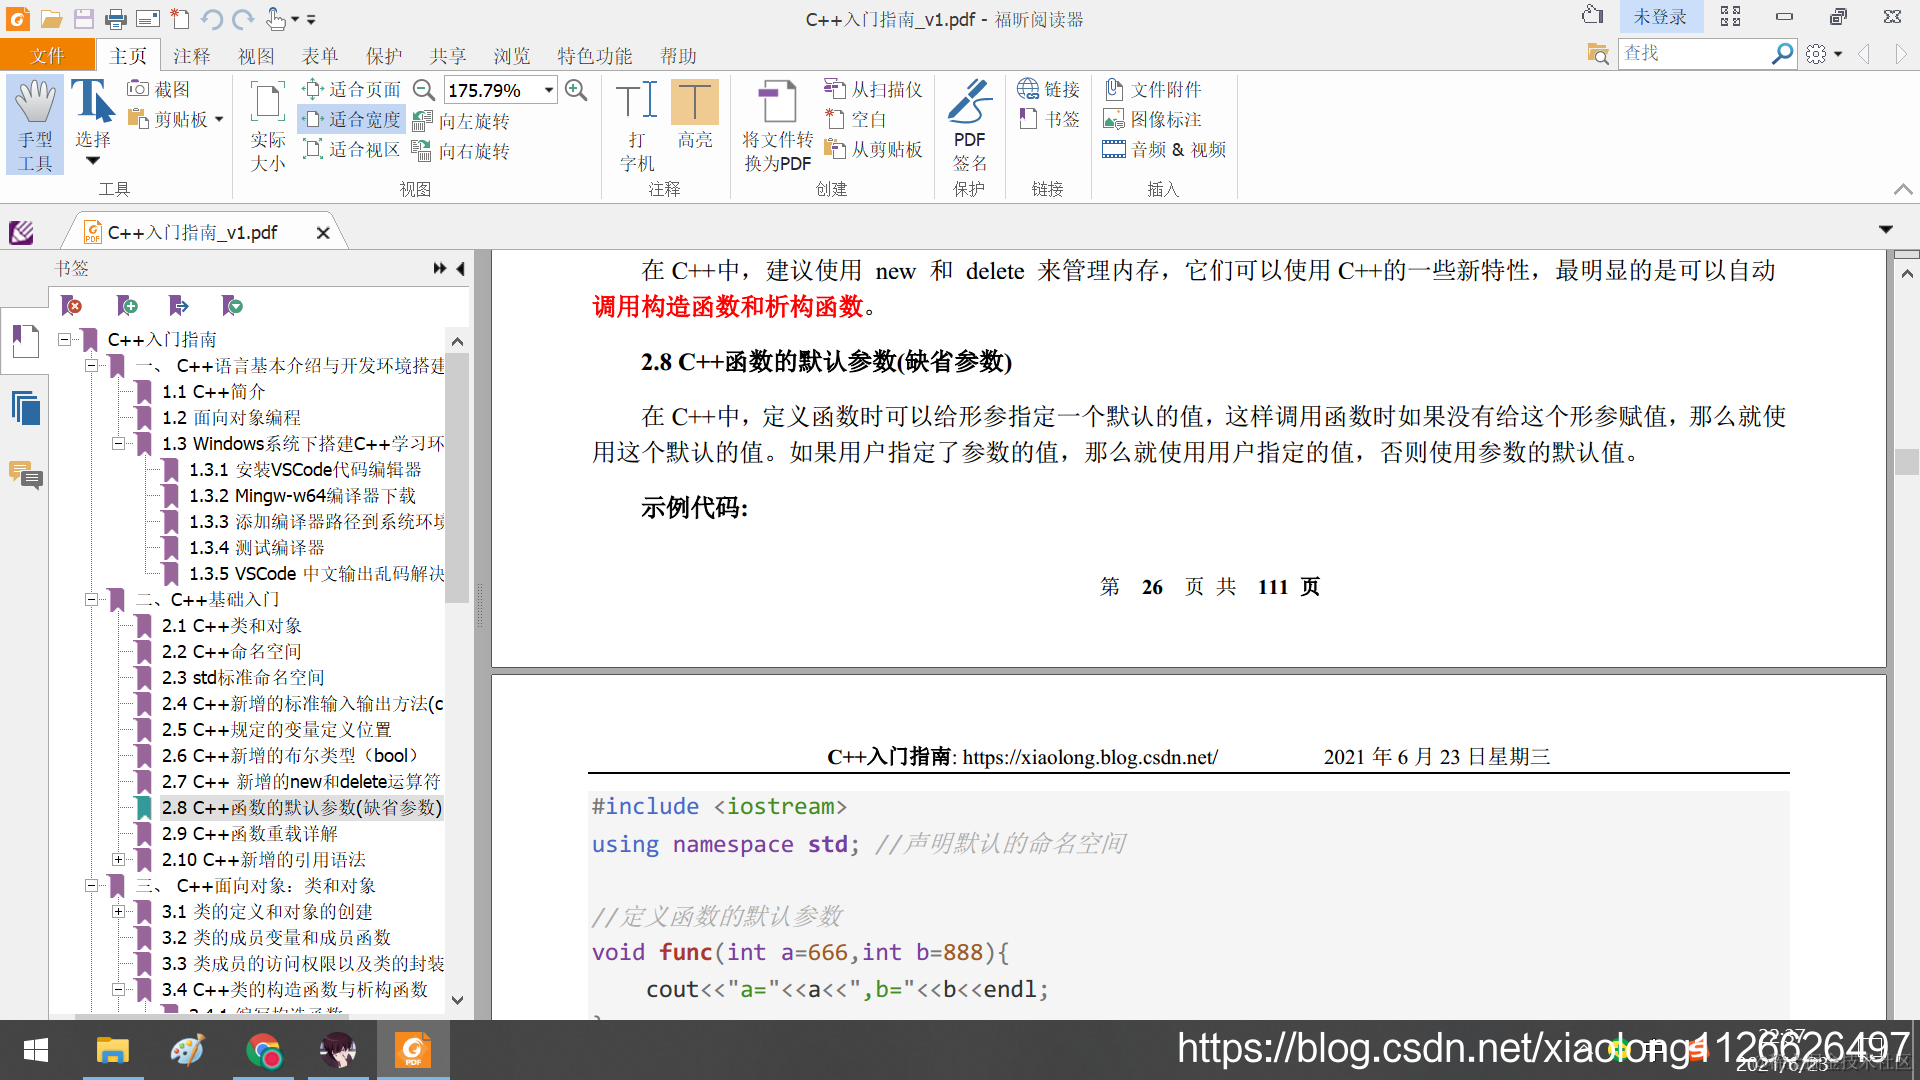Click the zoom out magnifier icon
This screenshot has width=1920, height=1080.
[424, 90]
